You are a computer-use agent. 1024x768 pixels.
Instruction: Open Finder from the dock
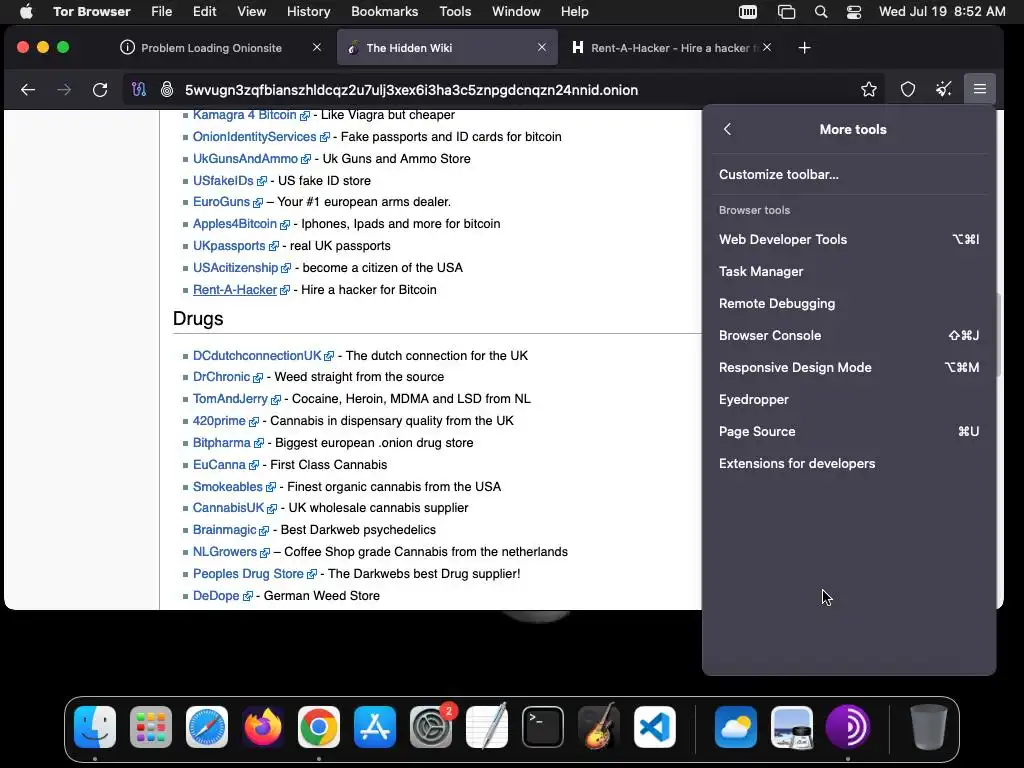click(95, 727)
